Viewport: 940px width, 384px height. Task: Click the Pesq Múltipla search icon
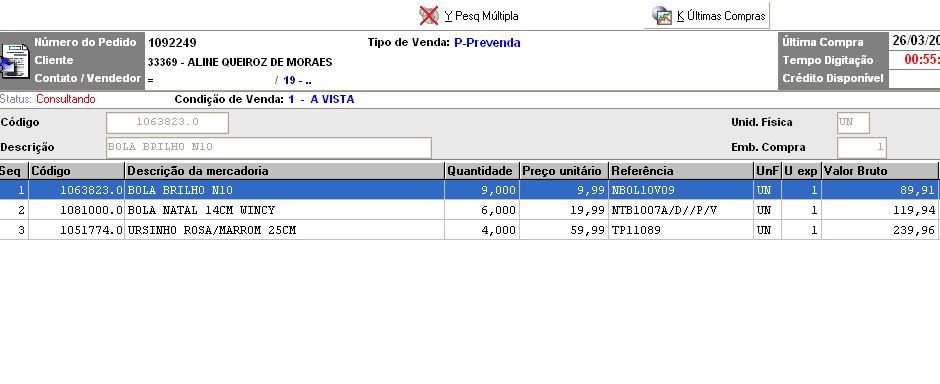429,16
